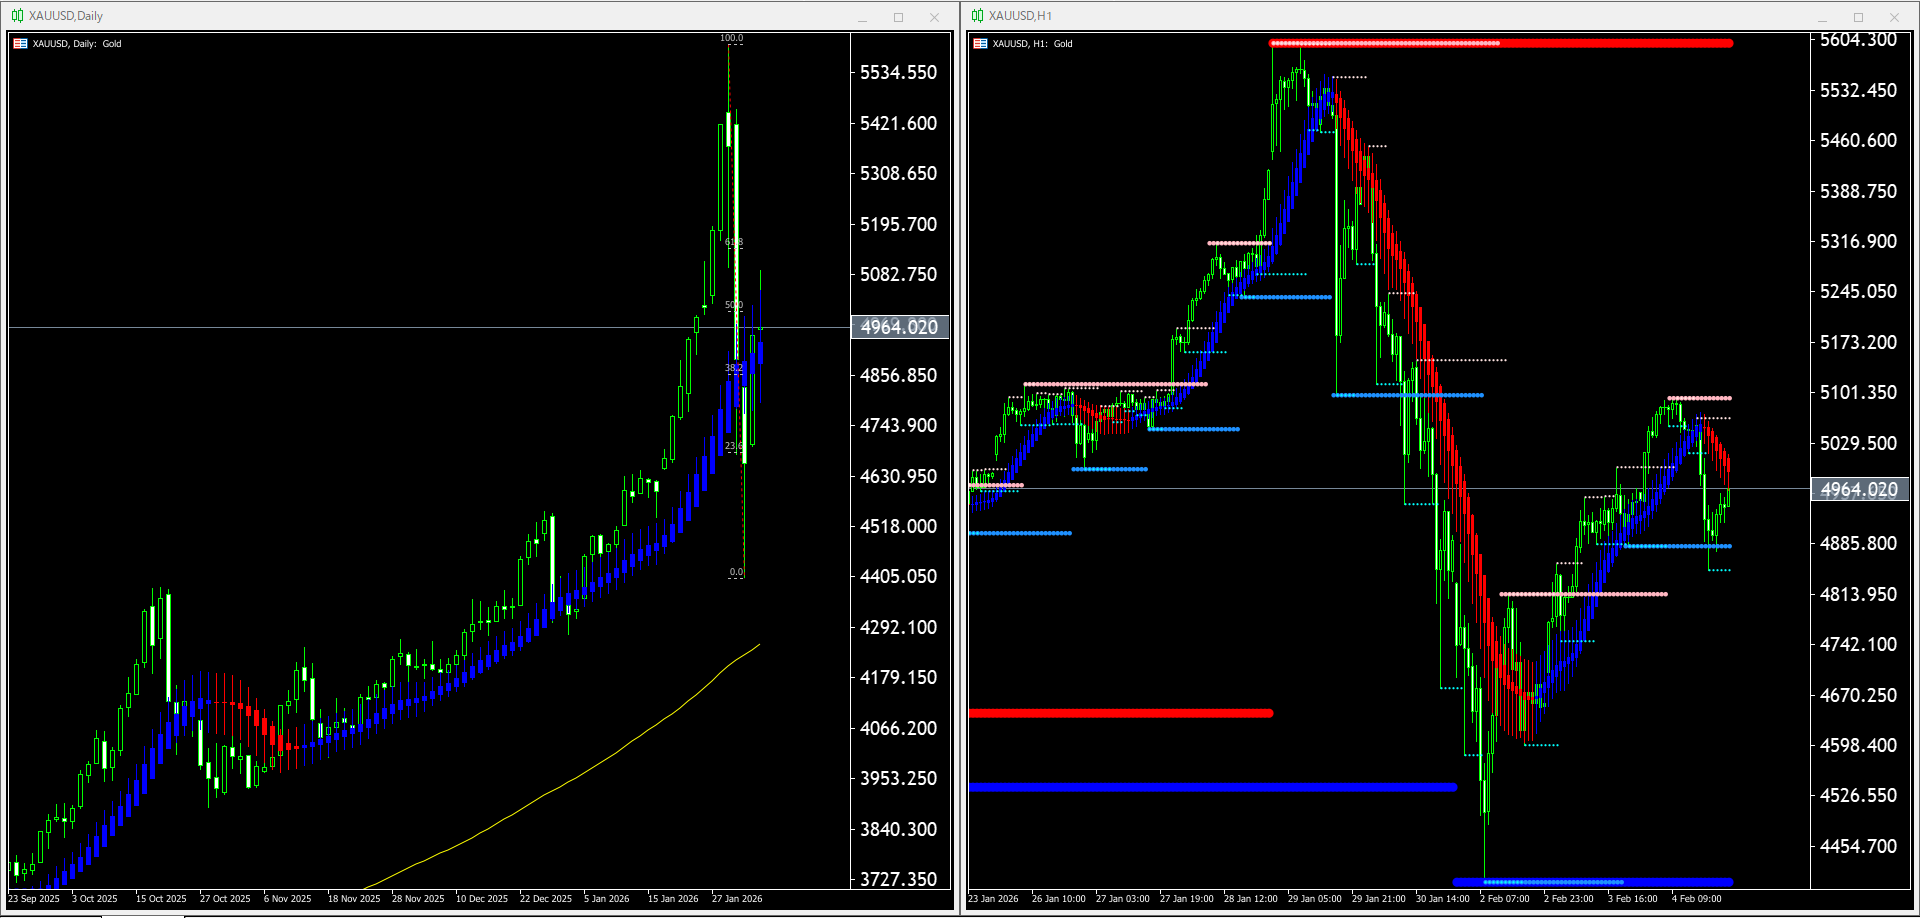Click the 15 Oct 2025 date marker
1920x918 pixels.
point(161,899)
